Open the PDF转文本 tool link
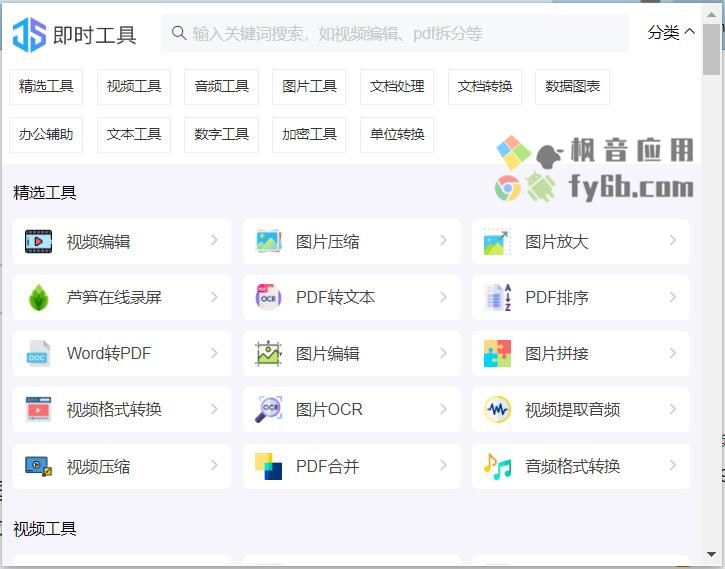The image size is (725, 569). (x=351, y=297)
